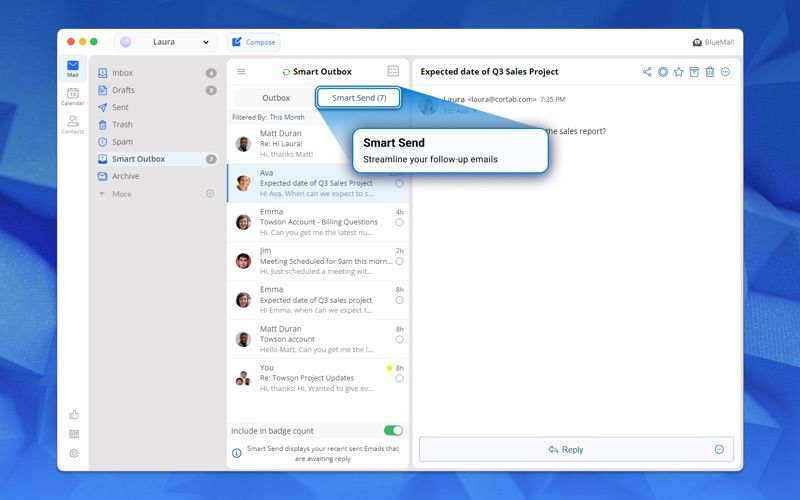Mark Jim's meeting email circle
Viewport: 800px width, 500px height.
click(399, 261)
